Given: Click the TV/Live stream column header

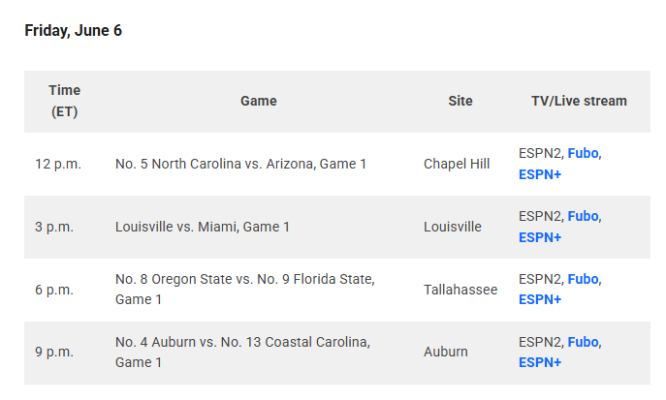Looking at the screenshot, I should click(x=579, y=101).
